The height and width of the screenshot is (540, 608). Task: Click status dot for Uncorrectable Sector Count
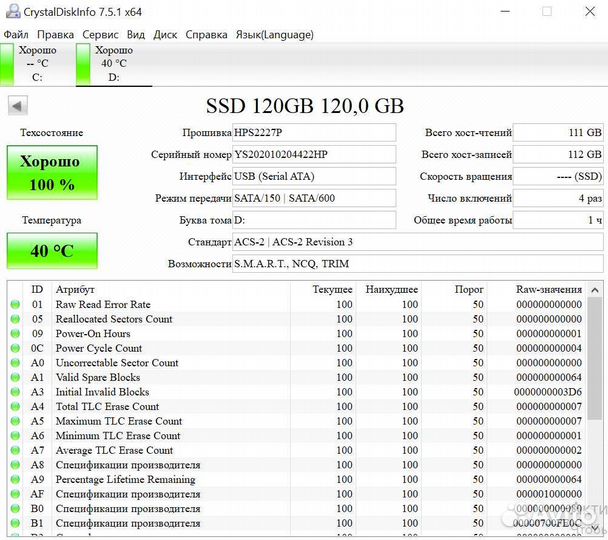[x=15, y=363]
